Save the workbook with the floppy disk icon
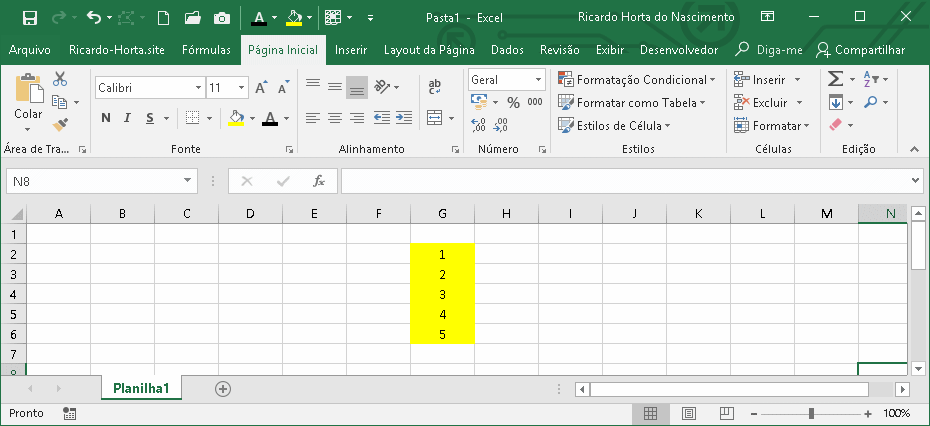 tap(30, 18)
